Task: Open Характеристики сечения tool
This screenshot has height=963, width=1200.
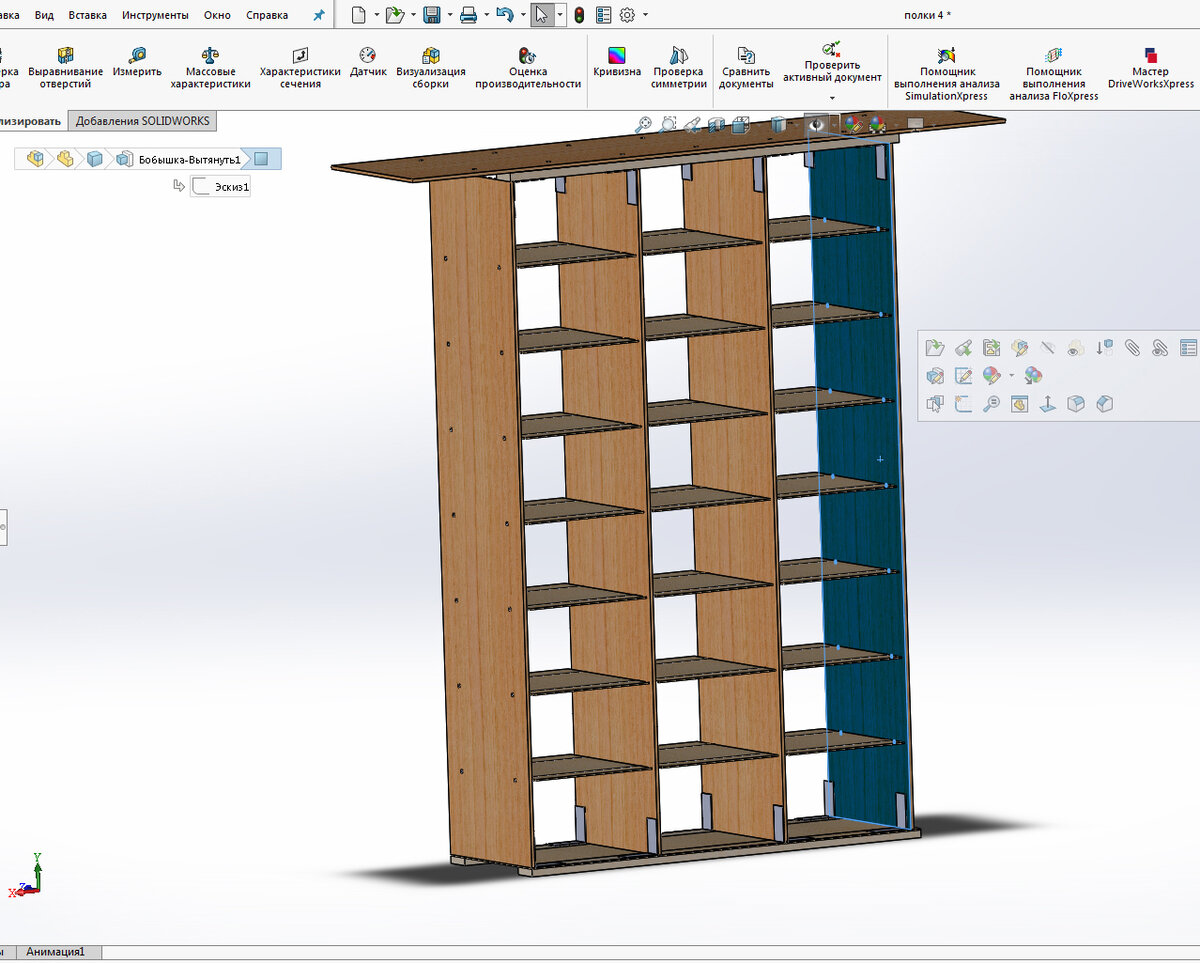Action: [300, 68]
